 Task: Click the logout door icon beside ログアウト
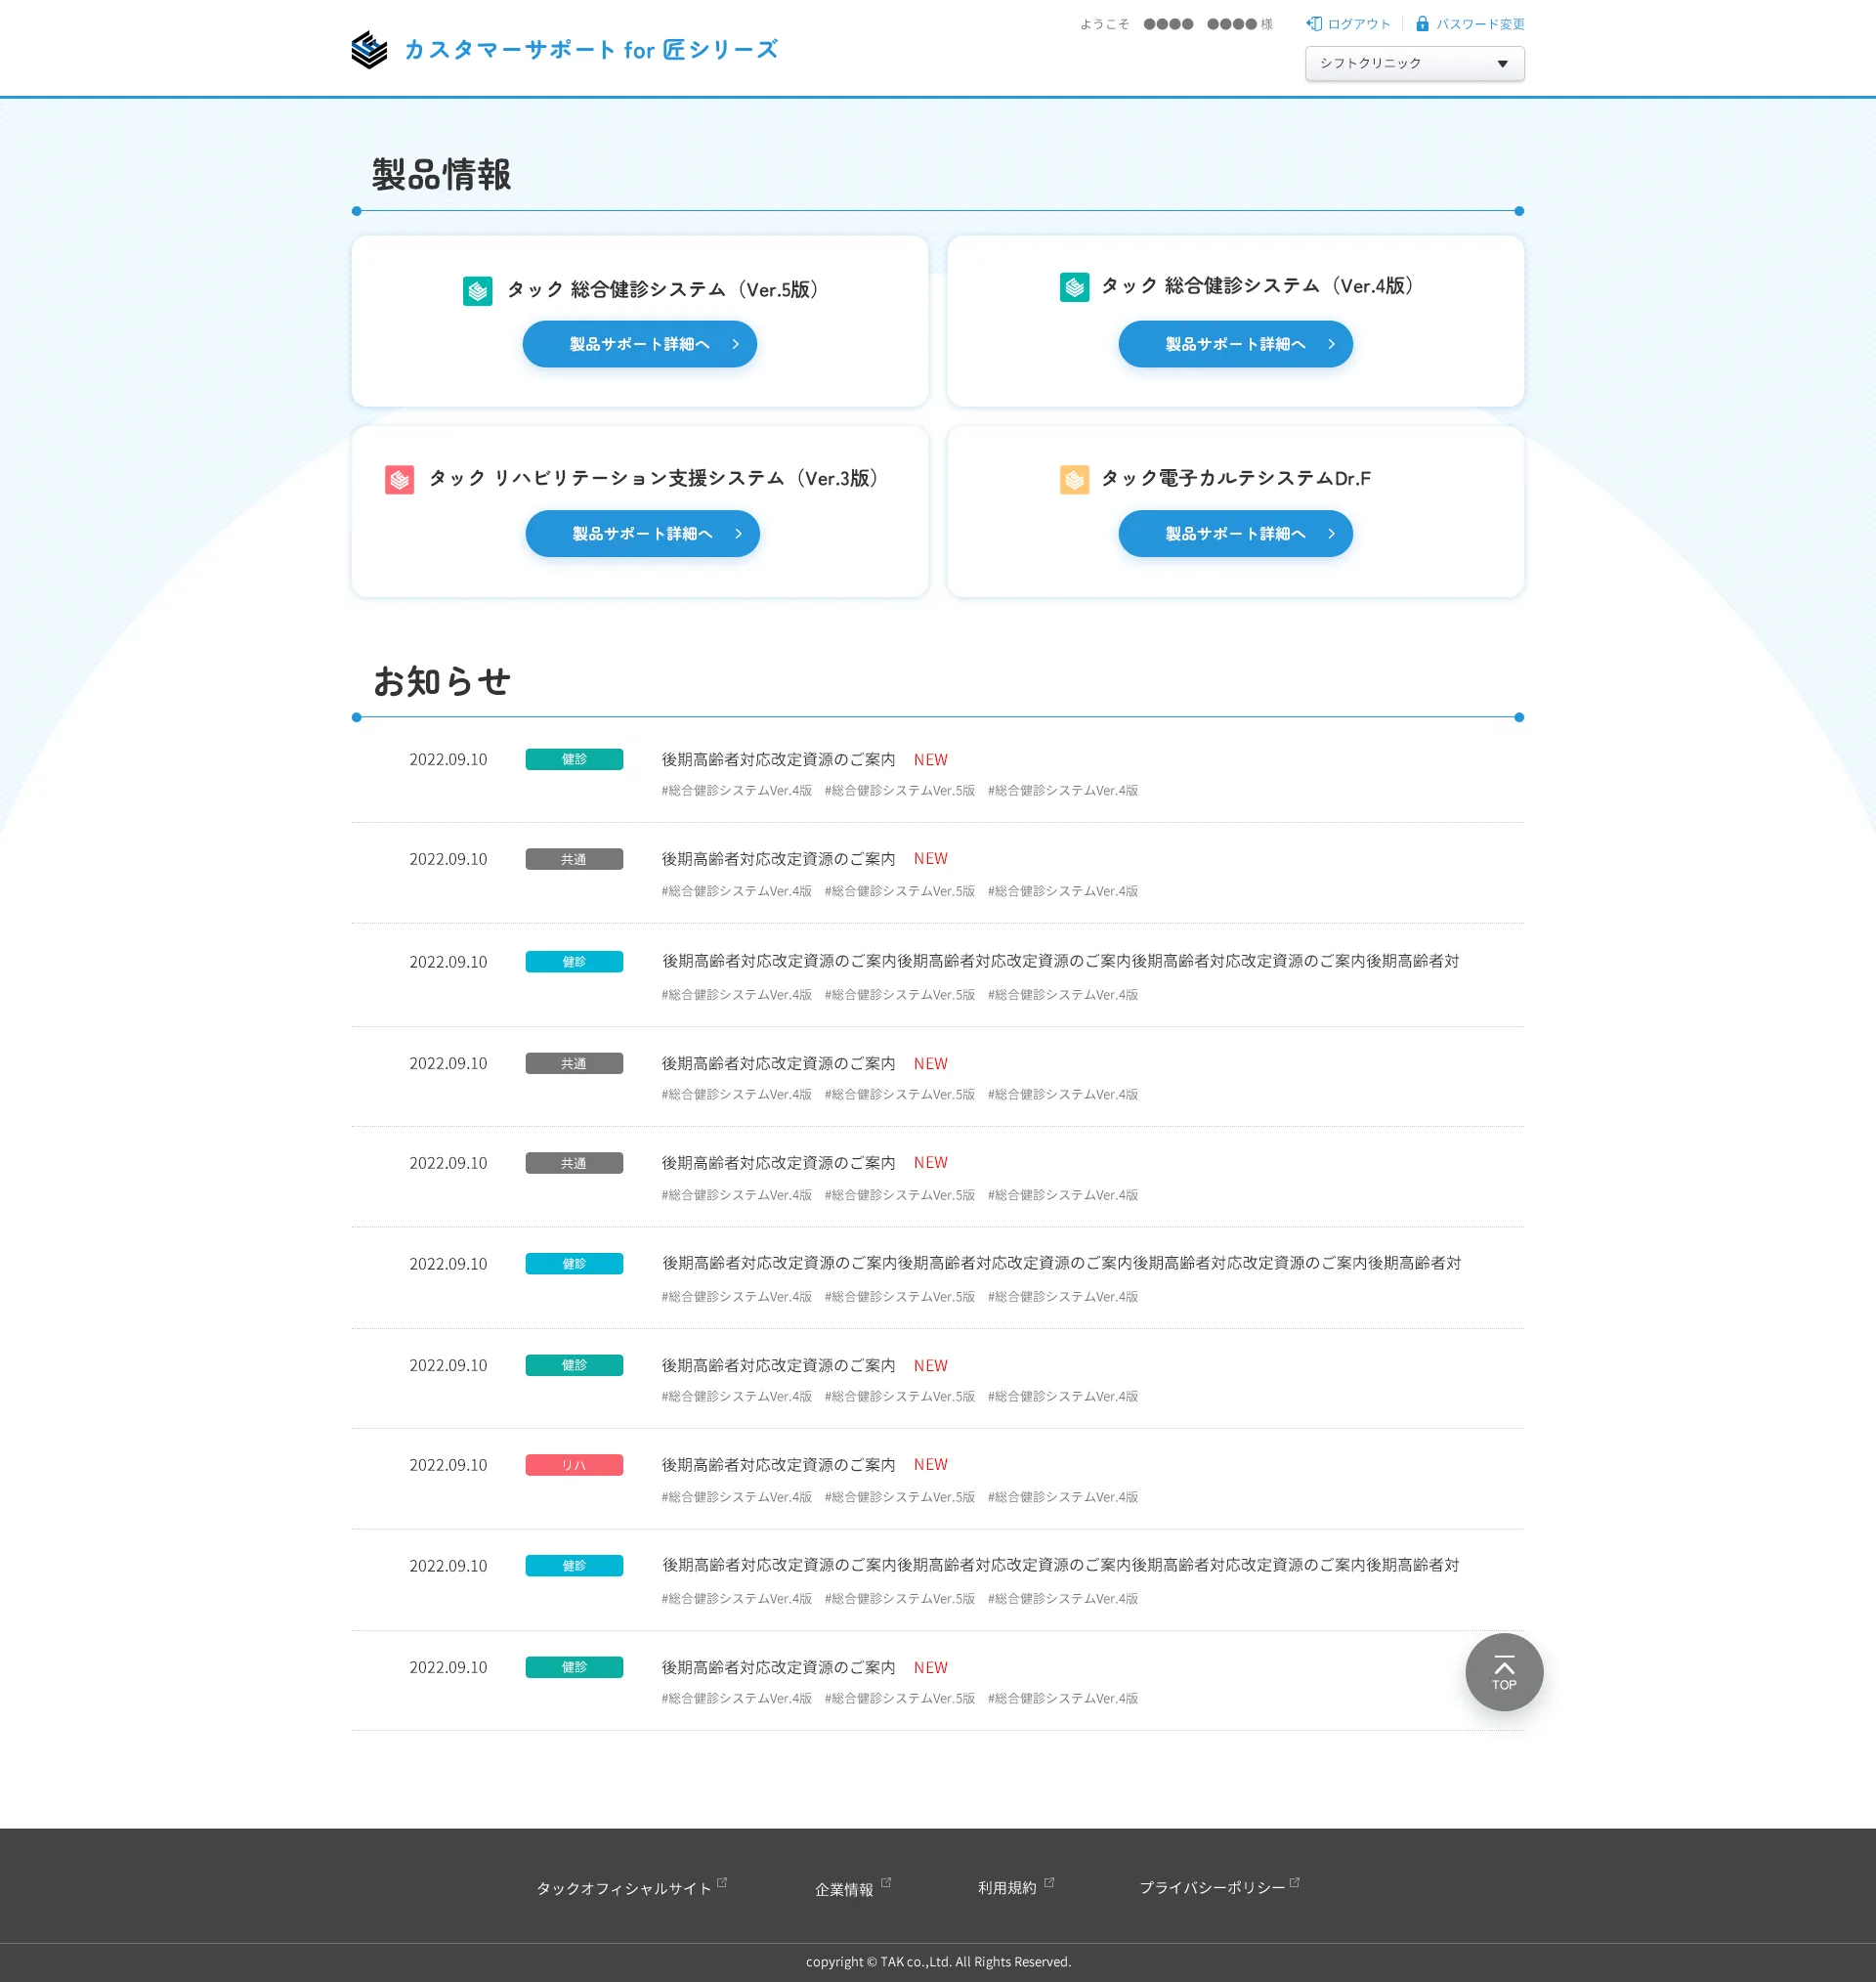pyautogui.click(x=1313, y=23)
